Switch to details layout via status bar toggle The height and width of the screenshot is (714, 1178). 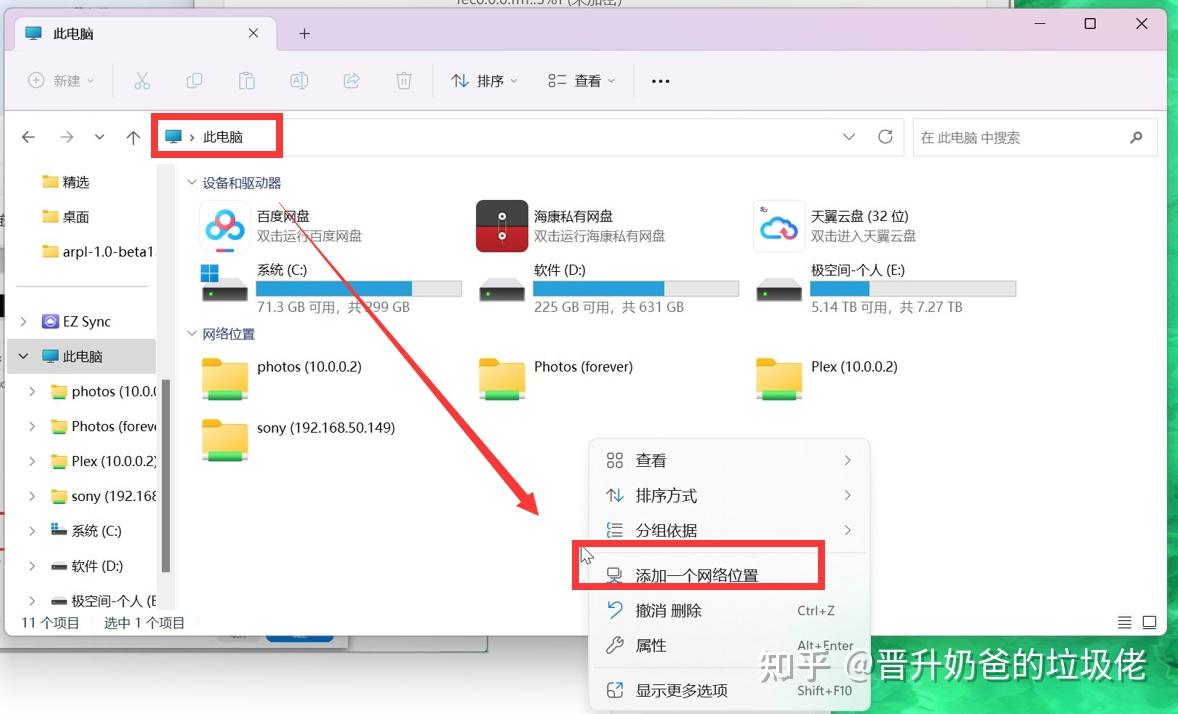pos(1124,621)
